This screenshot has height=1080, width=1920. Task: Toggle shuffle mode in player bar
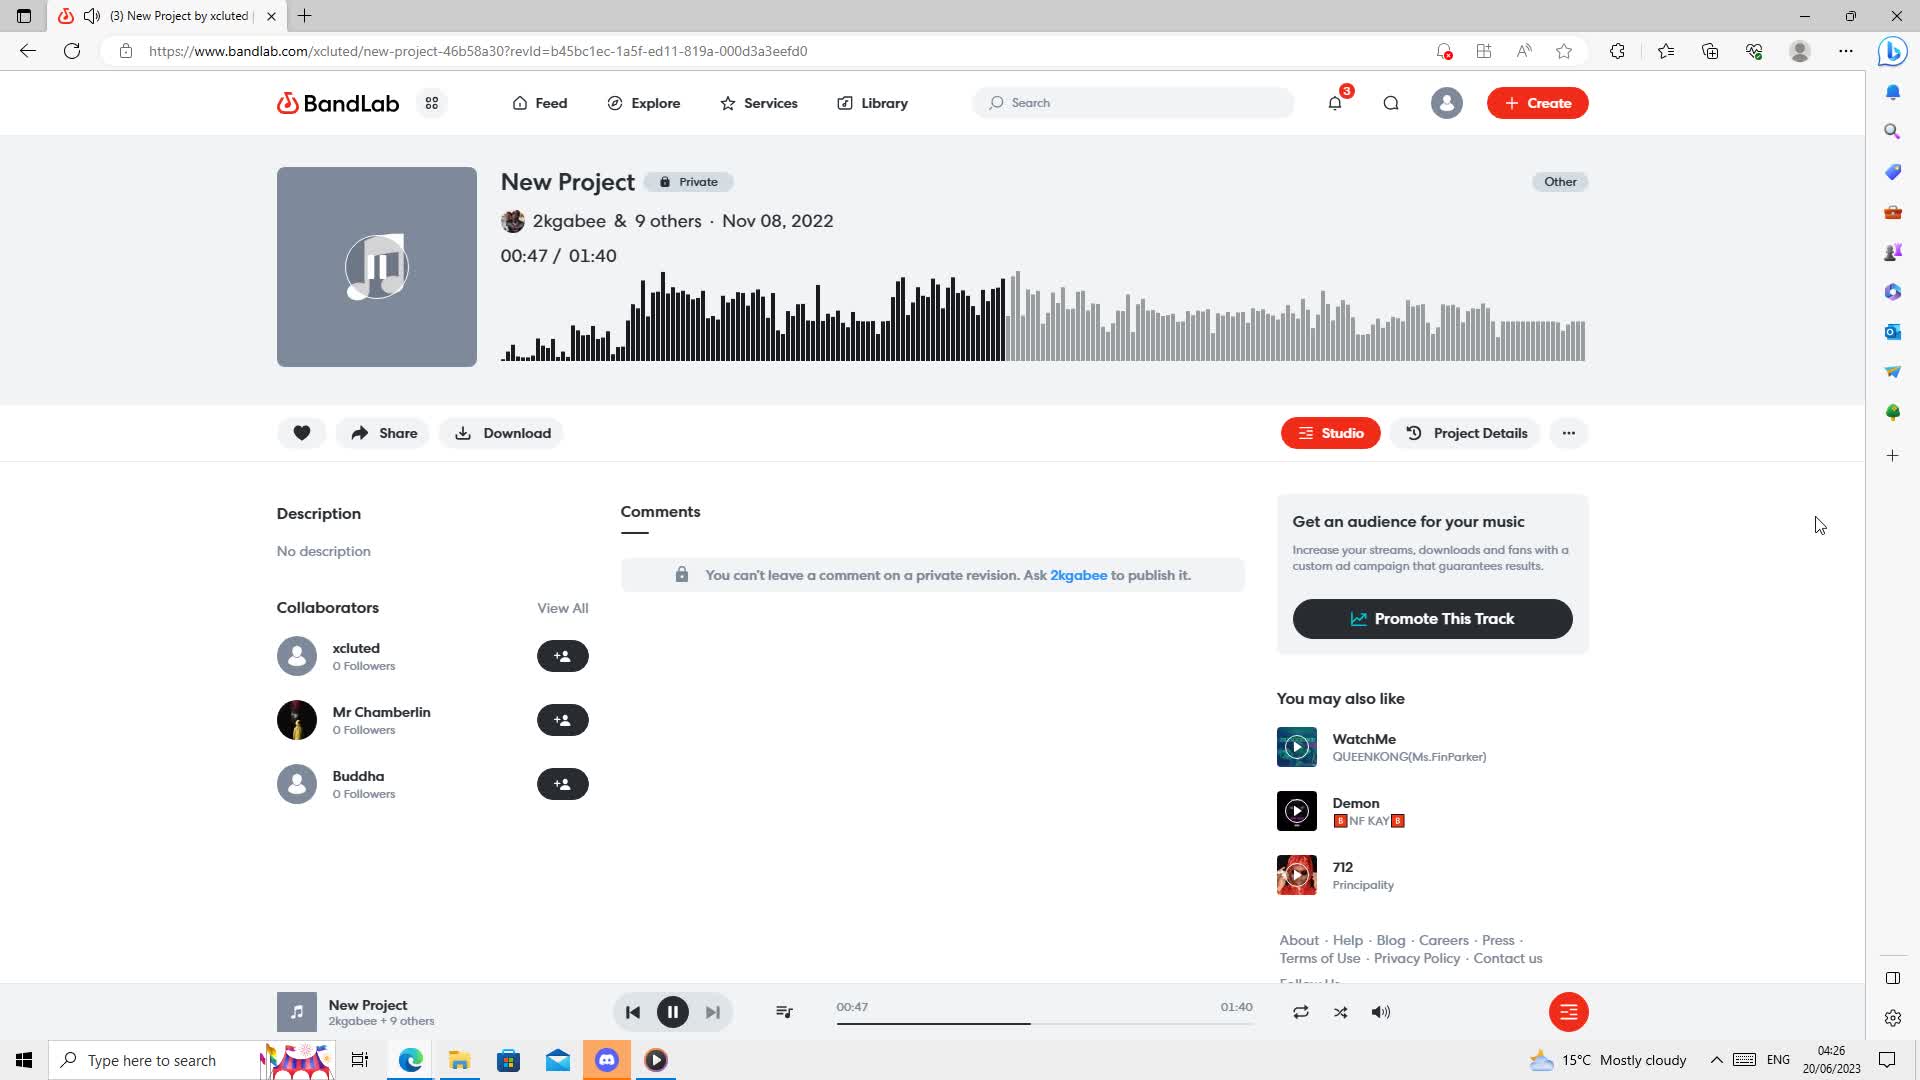pos(1341,1012)
